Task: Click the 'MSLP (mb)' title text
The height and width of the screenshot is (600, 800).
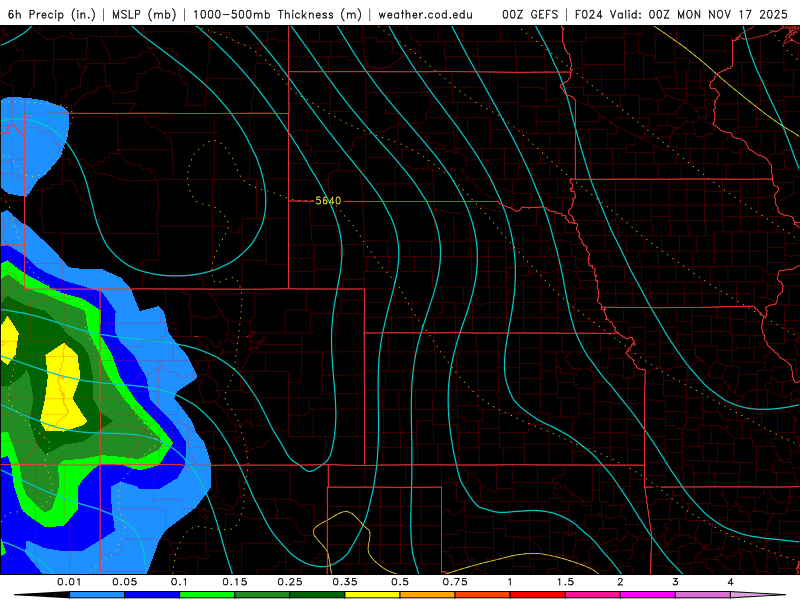Action: coord(144,14)
